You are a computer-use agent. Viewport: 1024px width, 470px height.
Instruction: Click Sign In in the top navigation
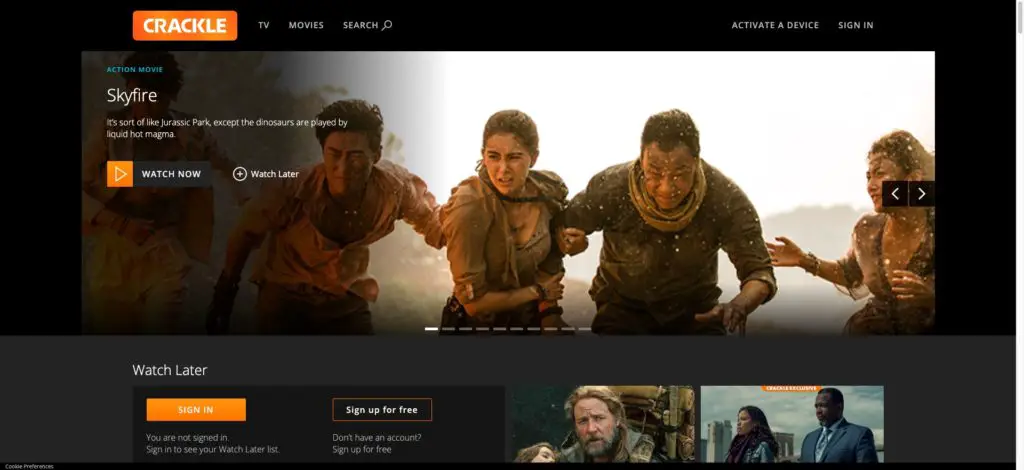[856, 25]
